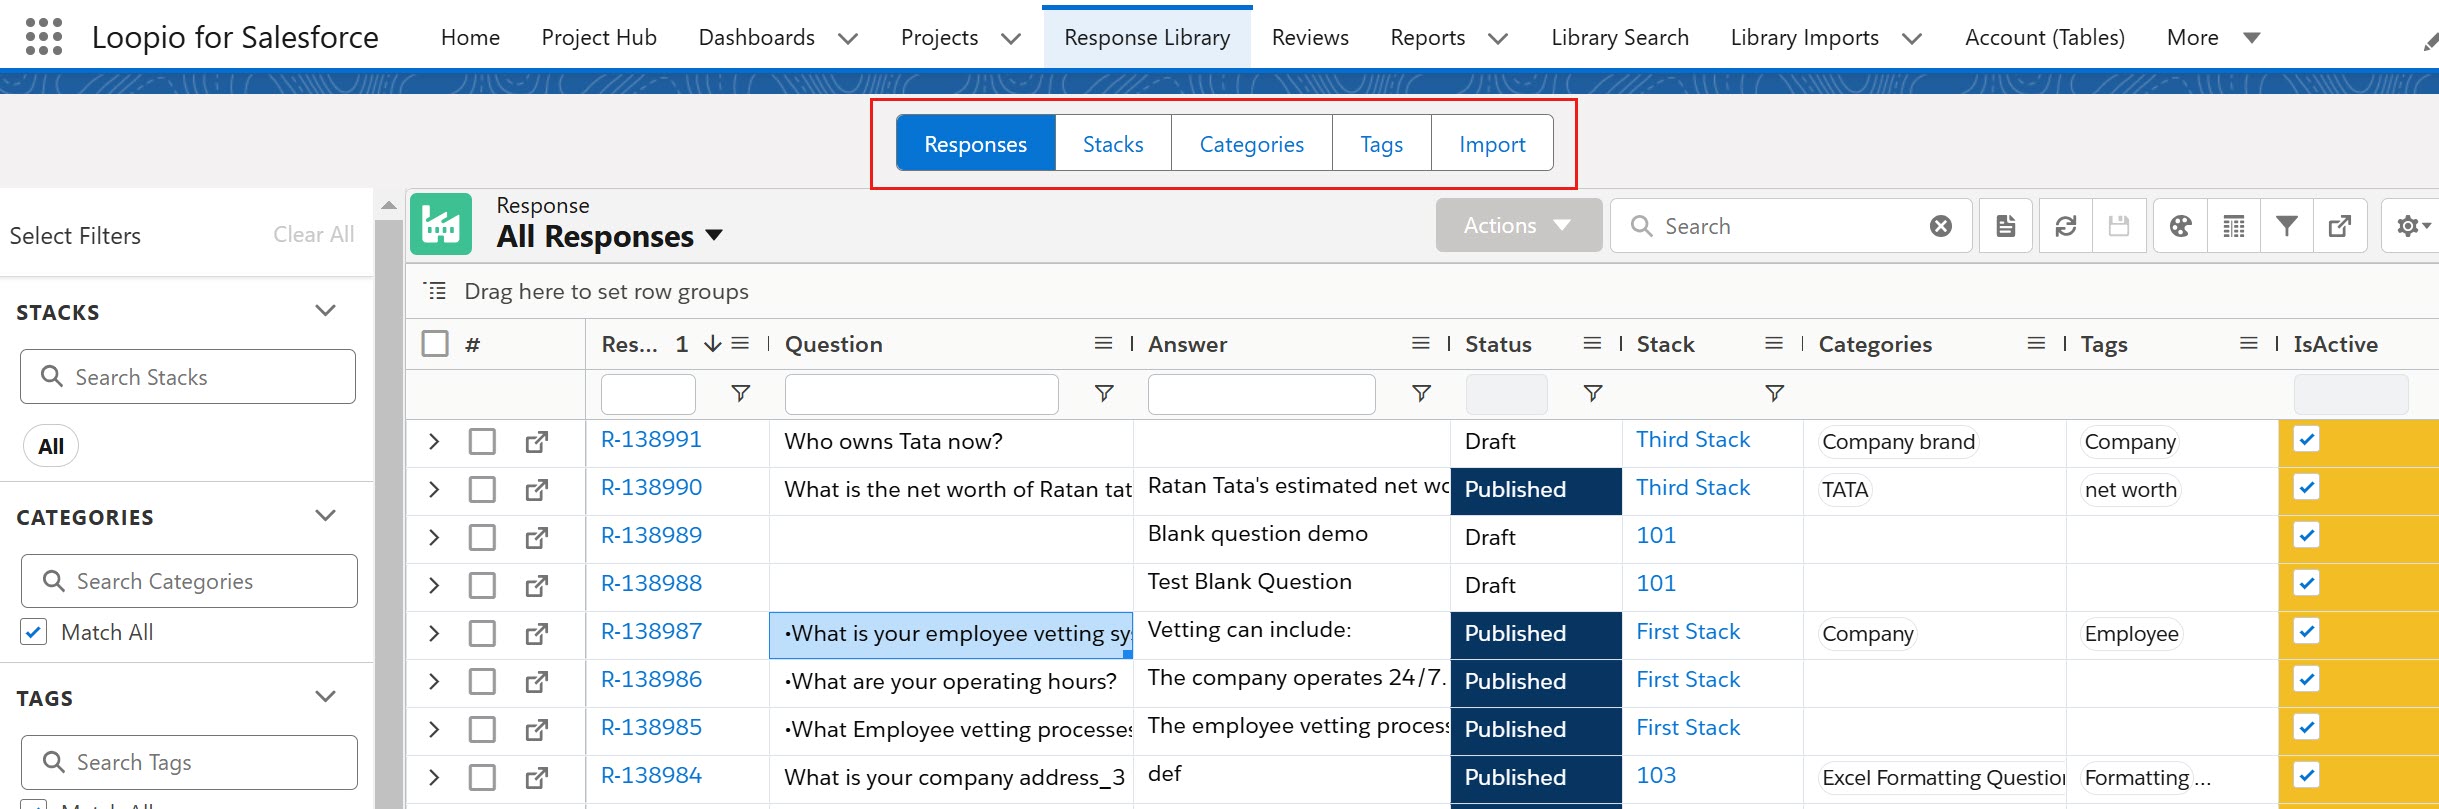
Task: Click the Search Stacks input field
Action: tap(188, 377)
